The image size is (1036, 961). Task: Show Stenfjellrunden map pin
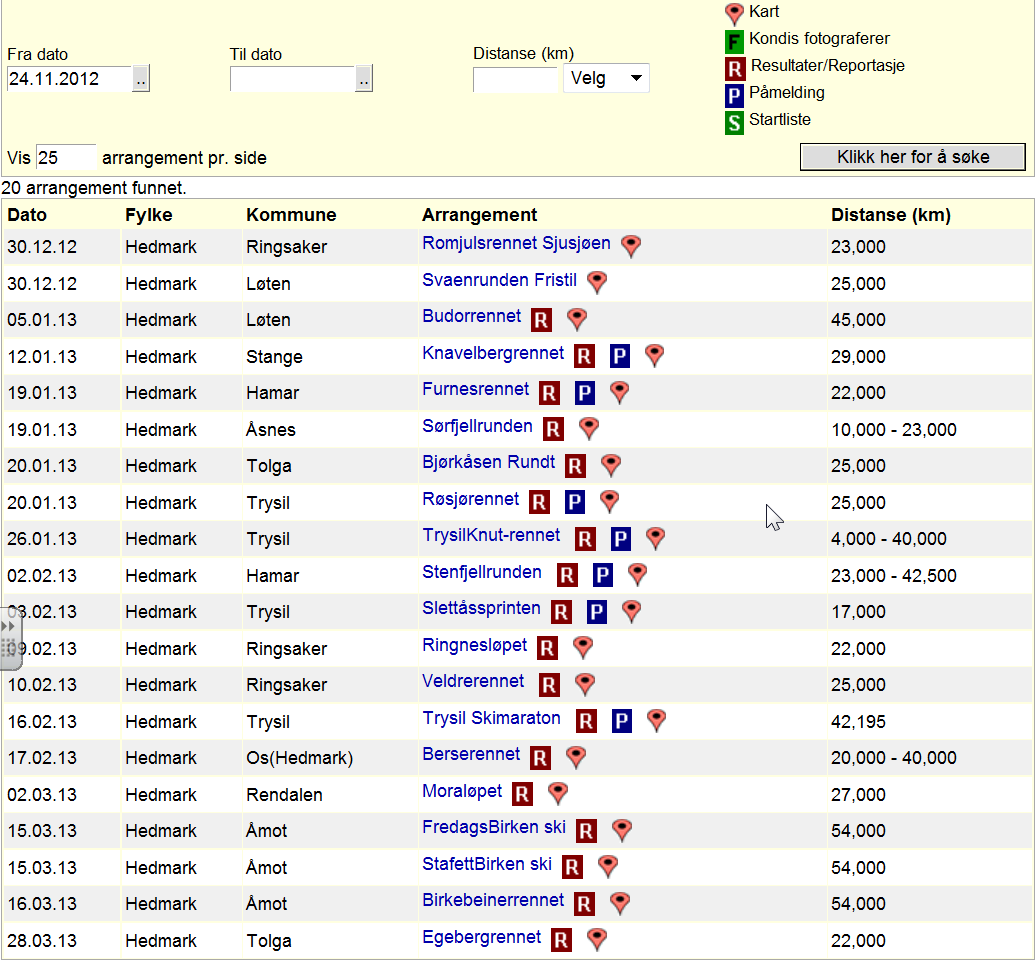pos(637,574)
